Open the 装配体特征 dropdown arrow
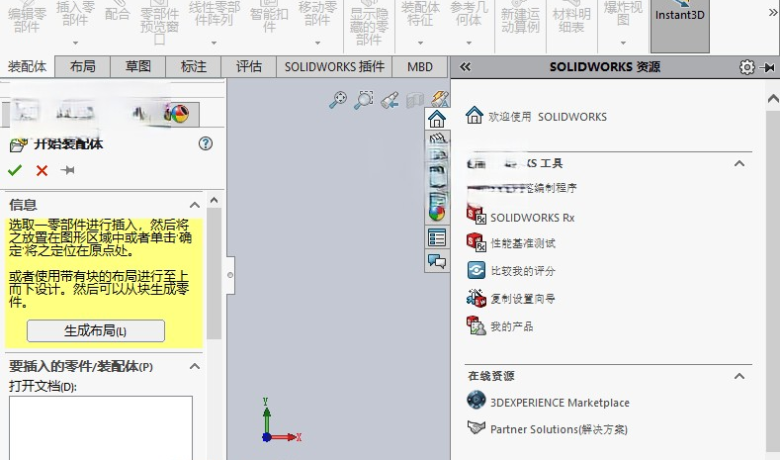The width and height of the screenshot is (780, 460). pos(420,43)
